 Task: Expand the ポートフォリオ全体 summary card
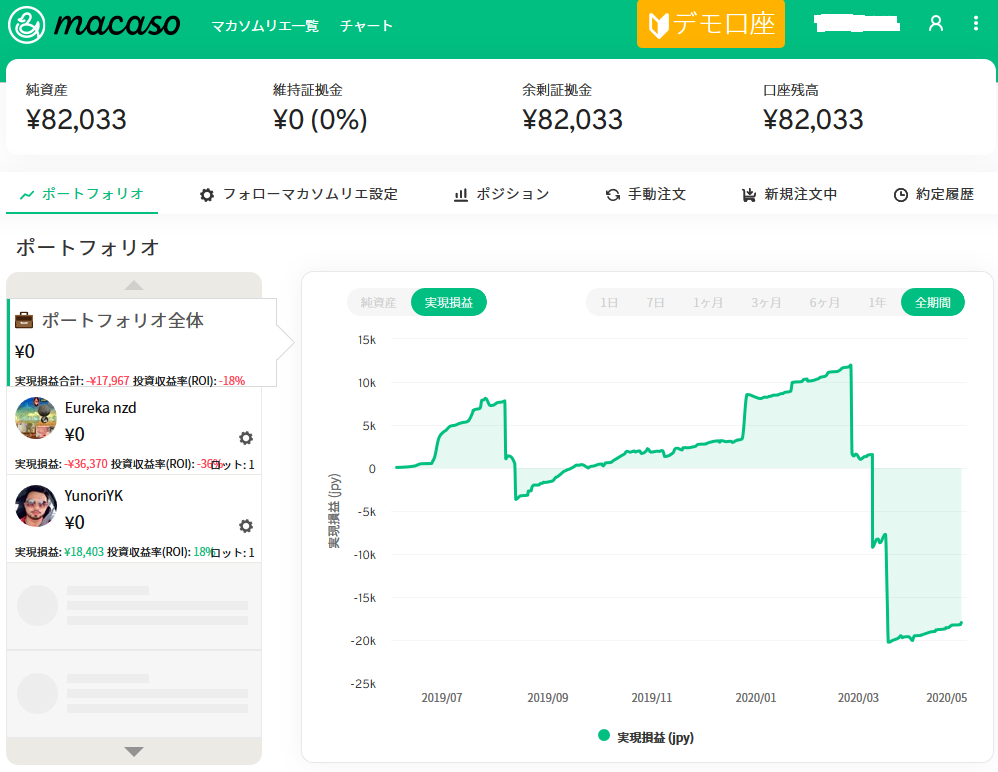pyautogui.click(x=140, y=342)
